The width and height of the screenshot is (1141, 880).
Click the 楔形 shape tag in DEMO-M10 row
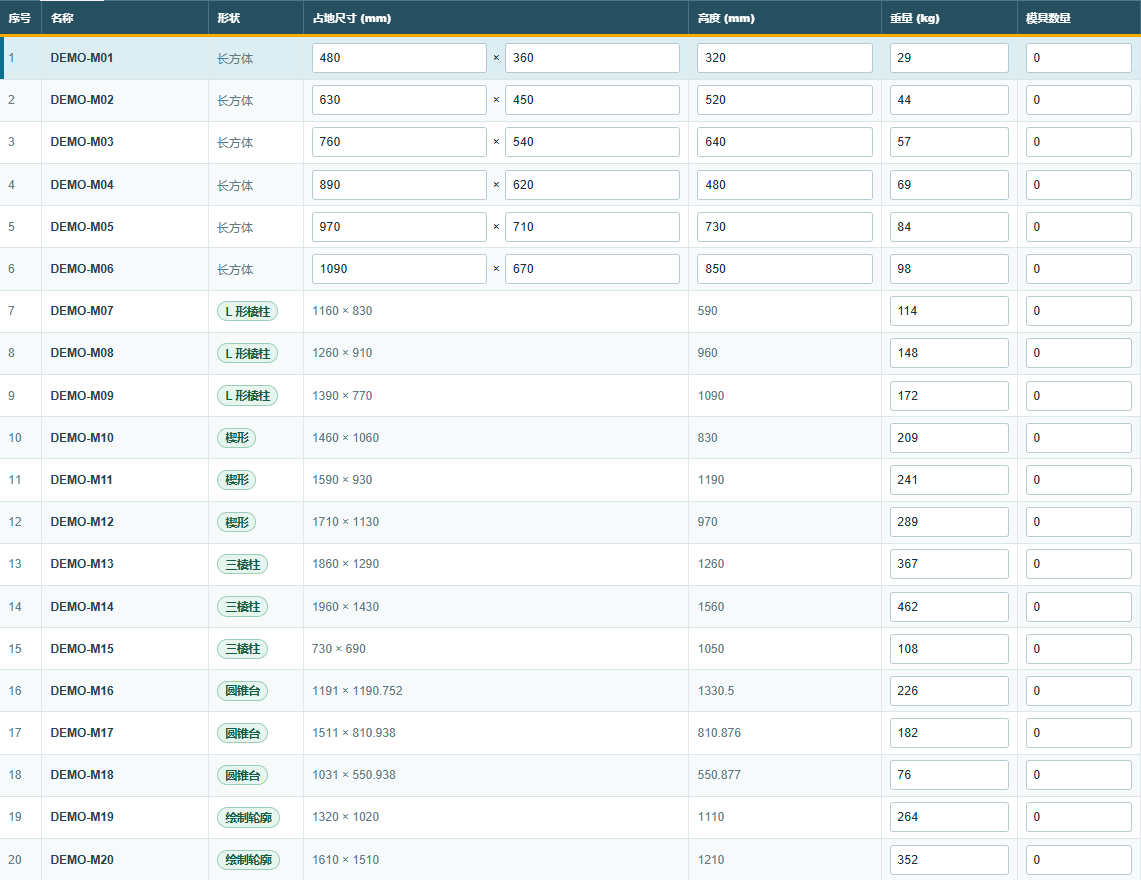pos(236,438)
